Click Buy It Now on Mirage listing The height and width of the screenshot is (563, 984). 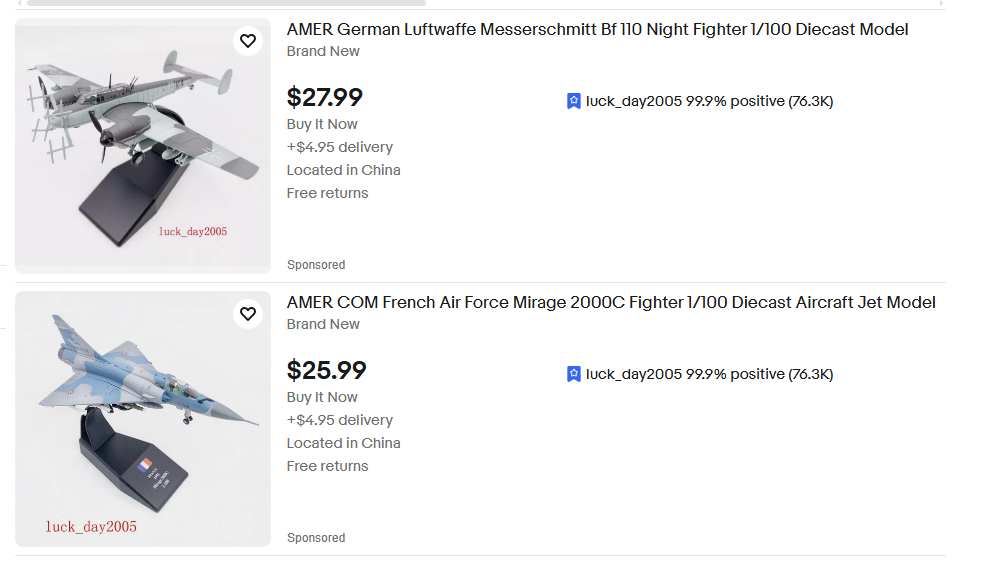click(x=322, y=397)
